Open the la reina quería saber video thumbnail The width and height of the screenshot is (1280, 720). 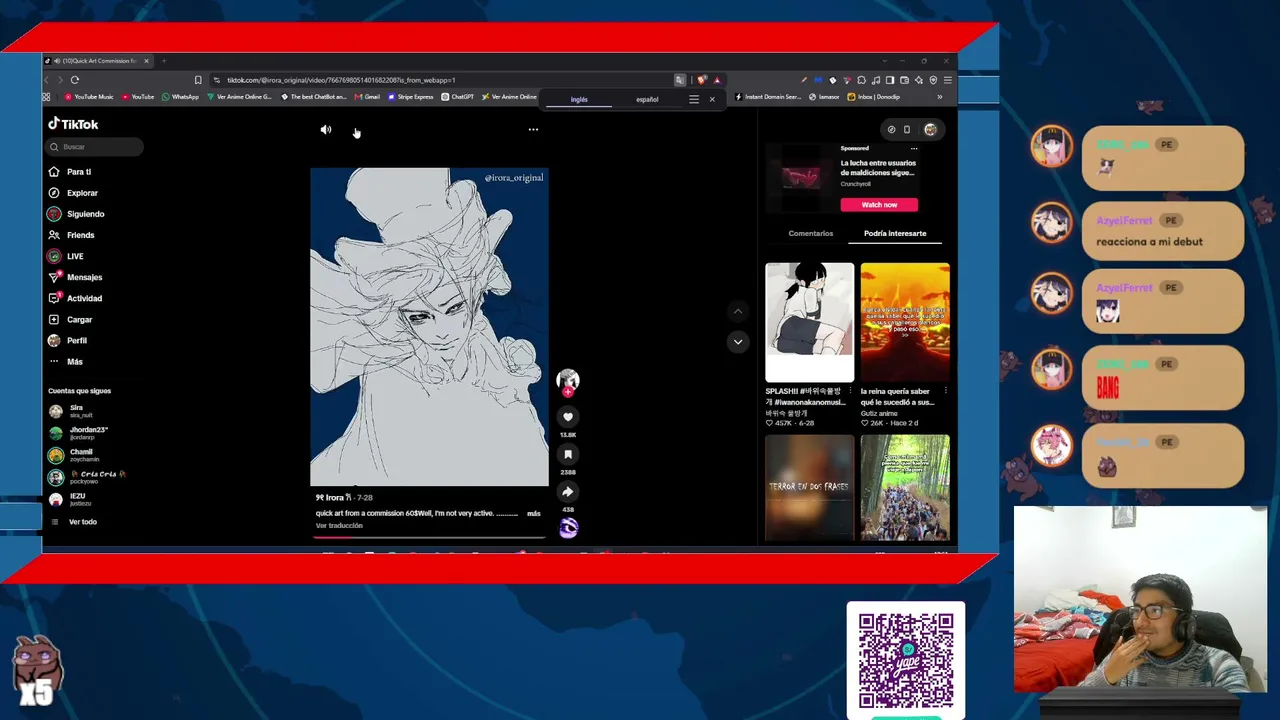click(905, 322)
